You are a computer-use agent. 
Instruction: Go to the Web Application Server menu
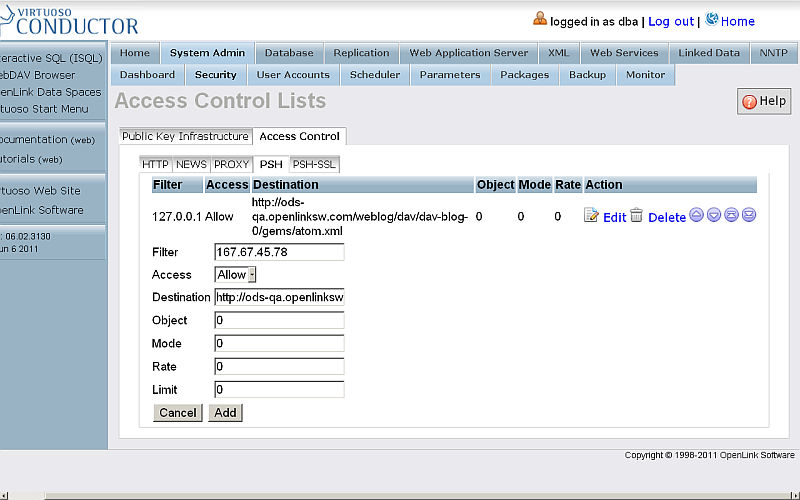469,53
